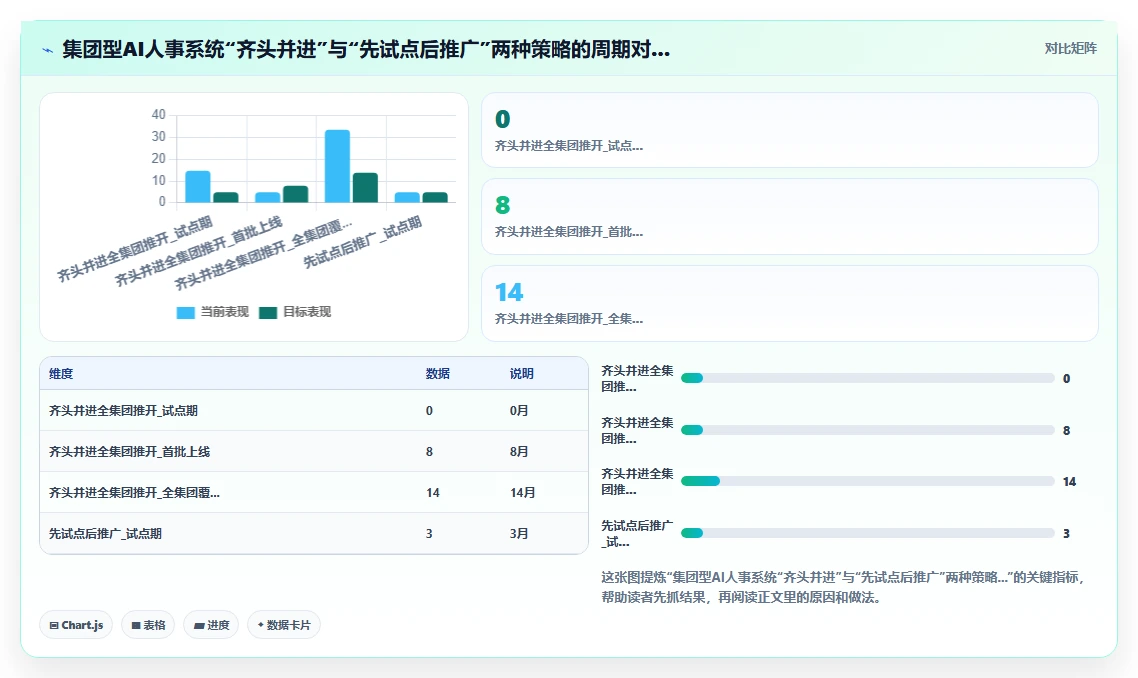The image size is (1138, 678).
Task: Click the Chart.js tag icon
Action: [x=54, y=625]
